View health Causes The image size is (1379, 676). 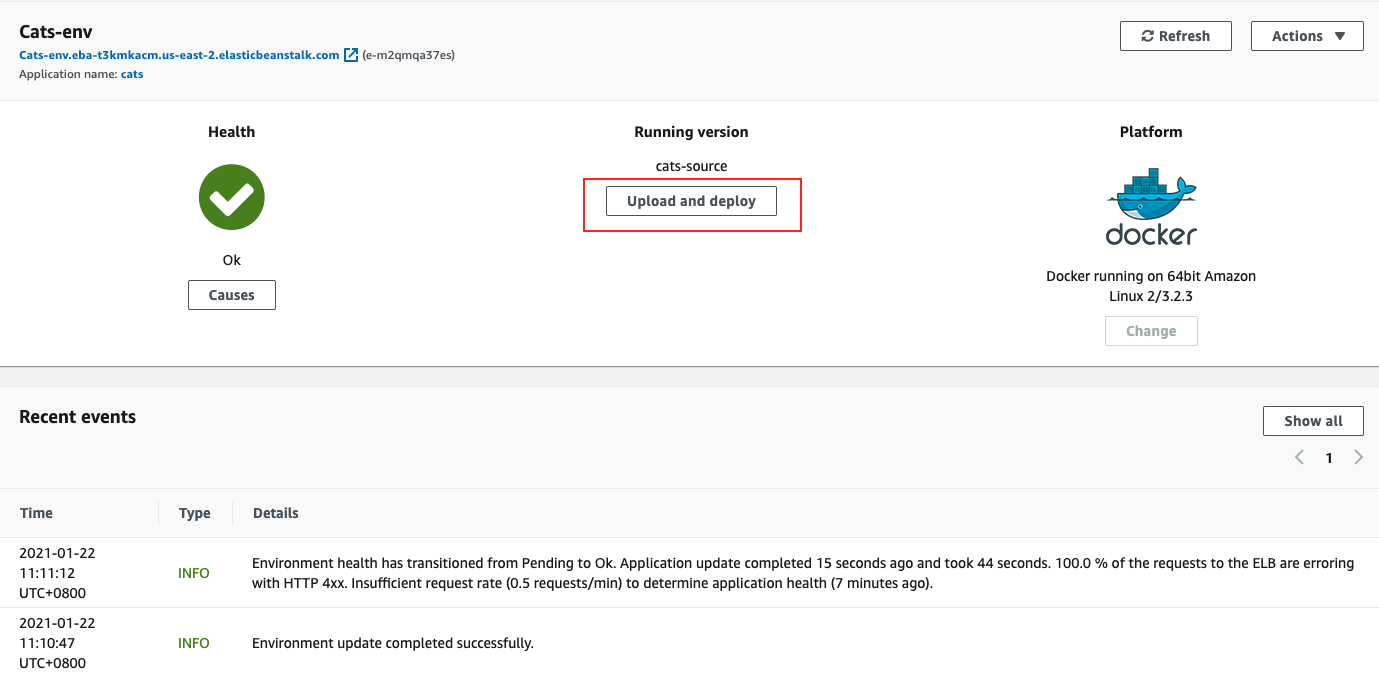click(x=231, y=295)
